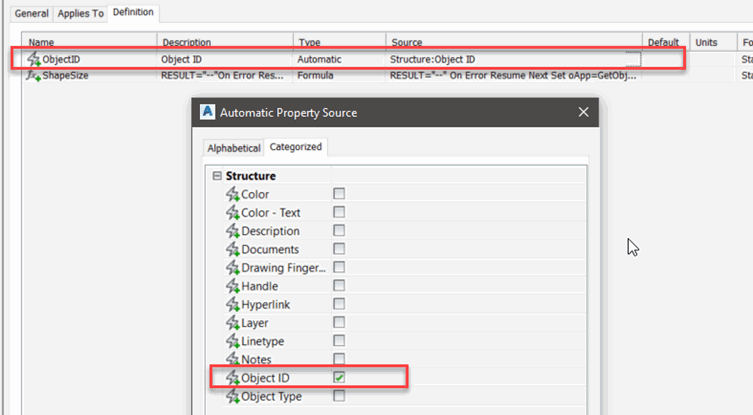Tick the Handle property checkbox
Image resolution: width=753 pixels, height=415 pixels.
339,286
